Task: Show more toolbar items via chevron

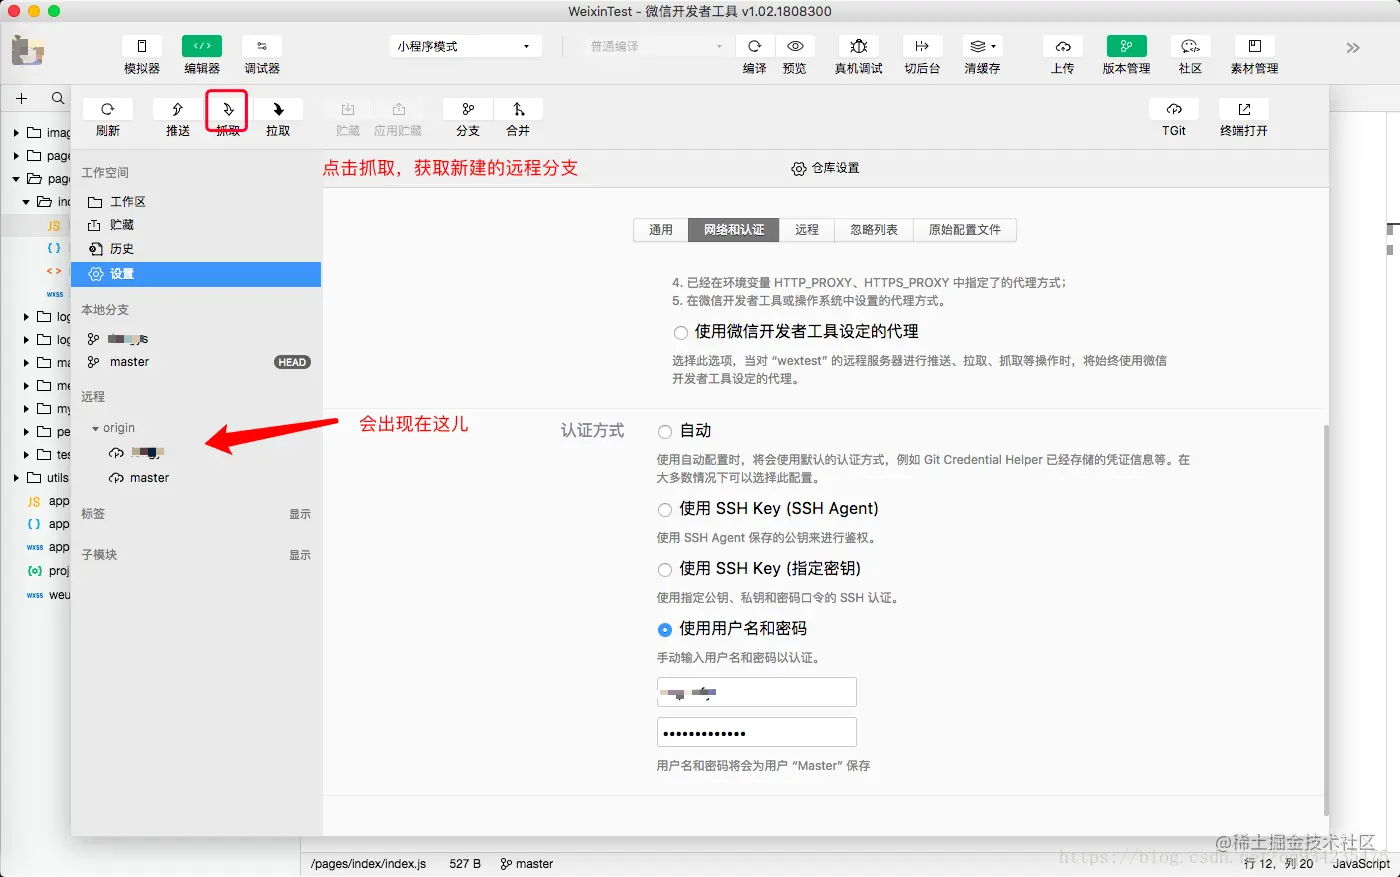Action: 1353,47
